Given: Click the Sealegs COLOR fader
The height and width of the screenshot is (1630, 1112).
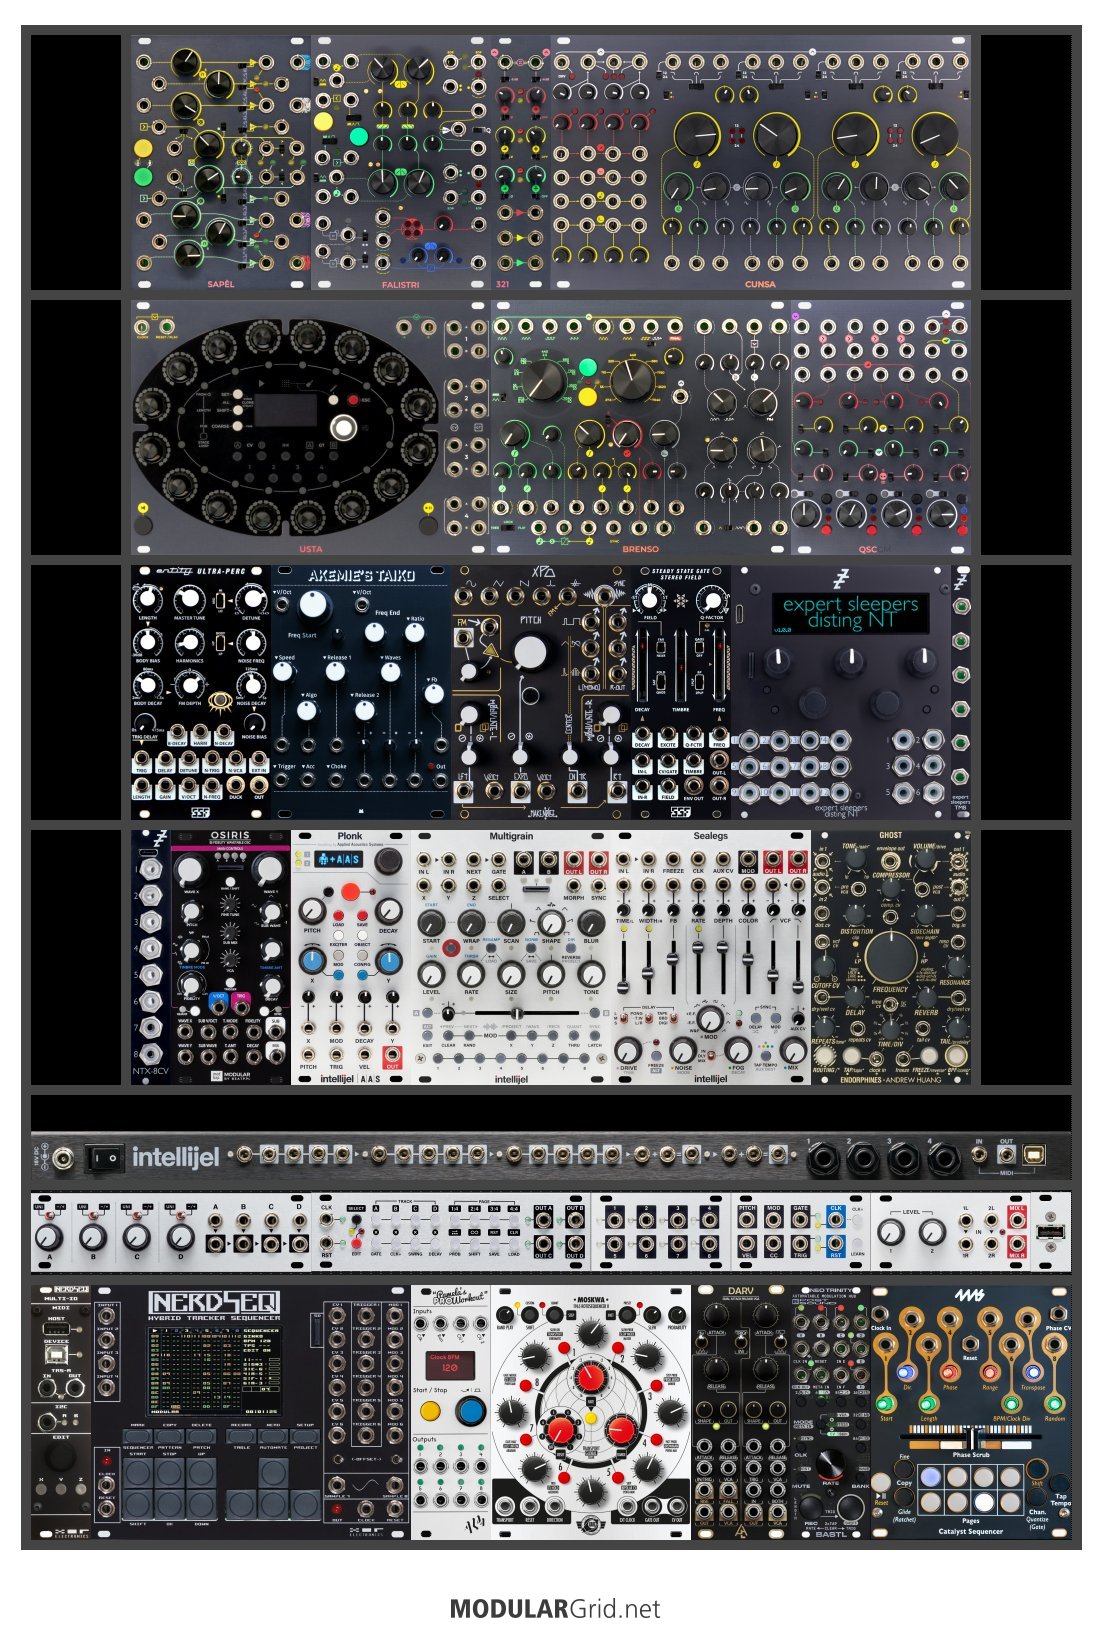Looking at the screenshot, I should pos(749,960).
